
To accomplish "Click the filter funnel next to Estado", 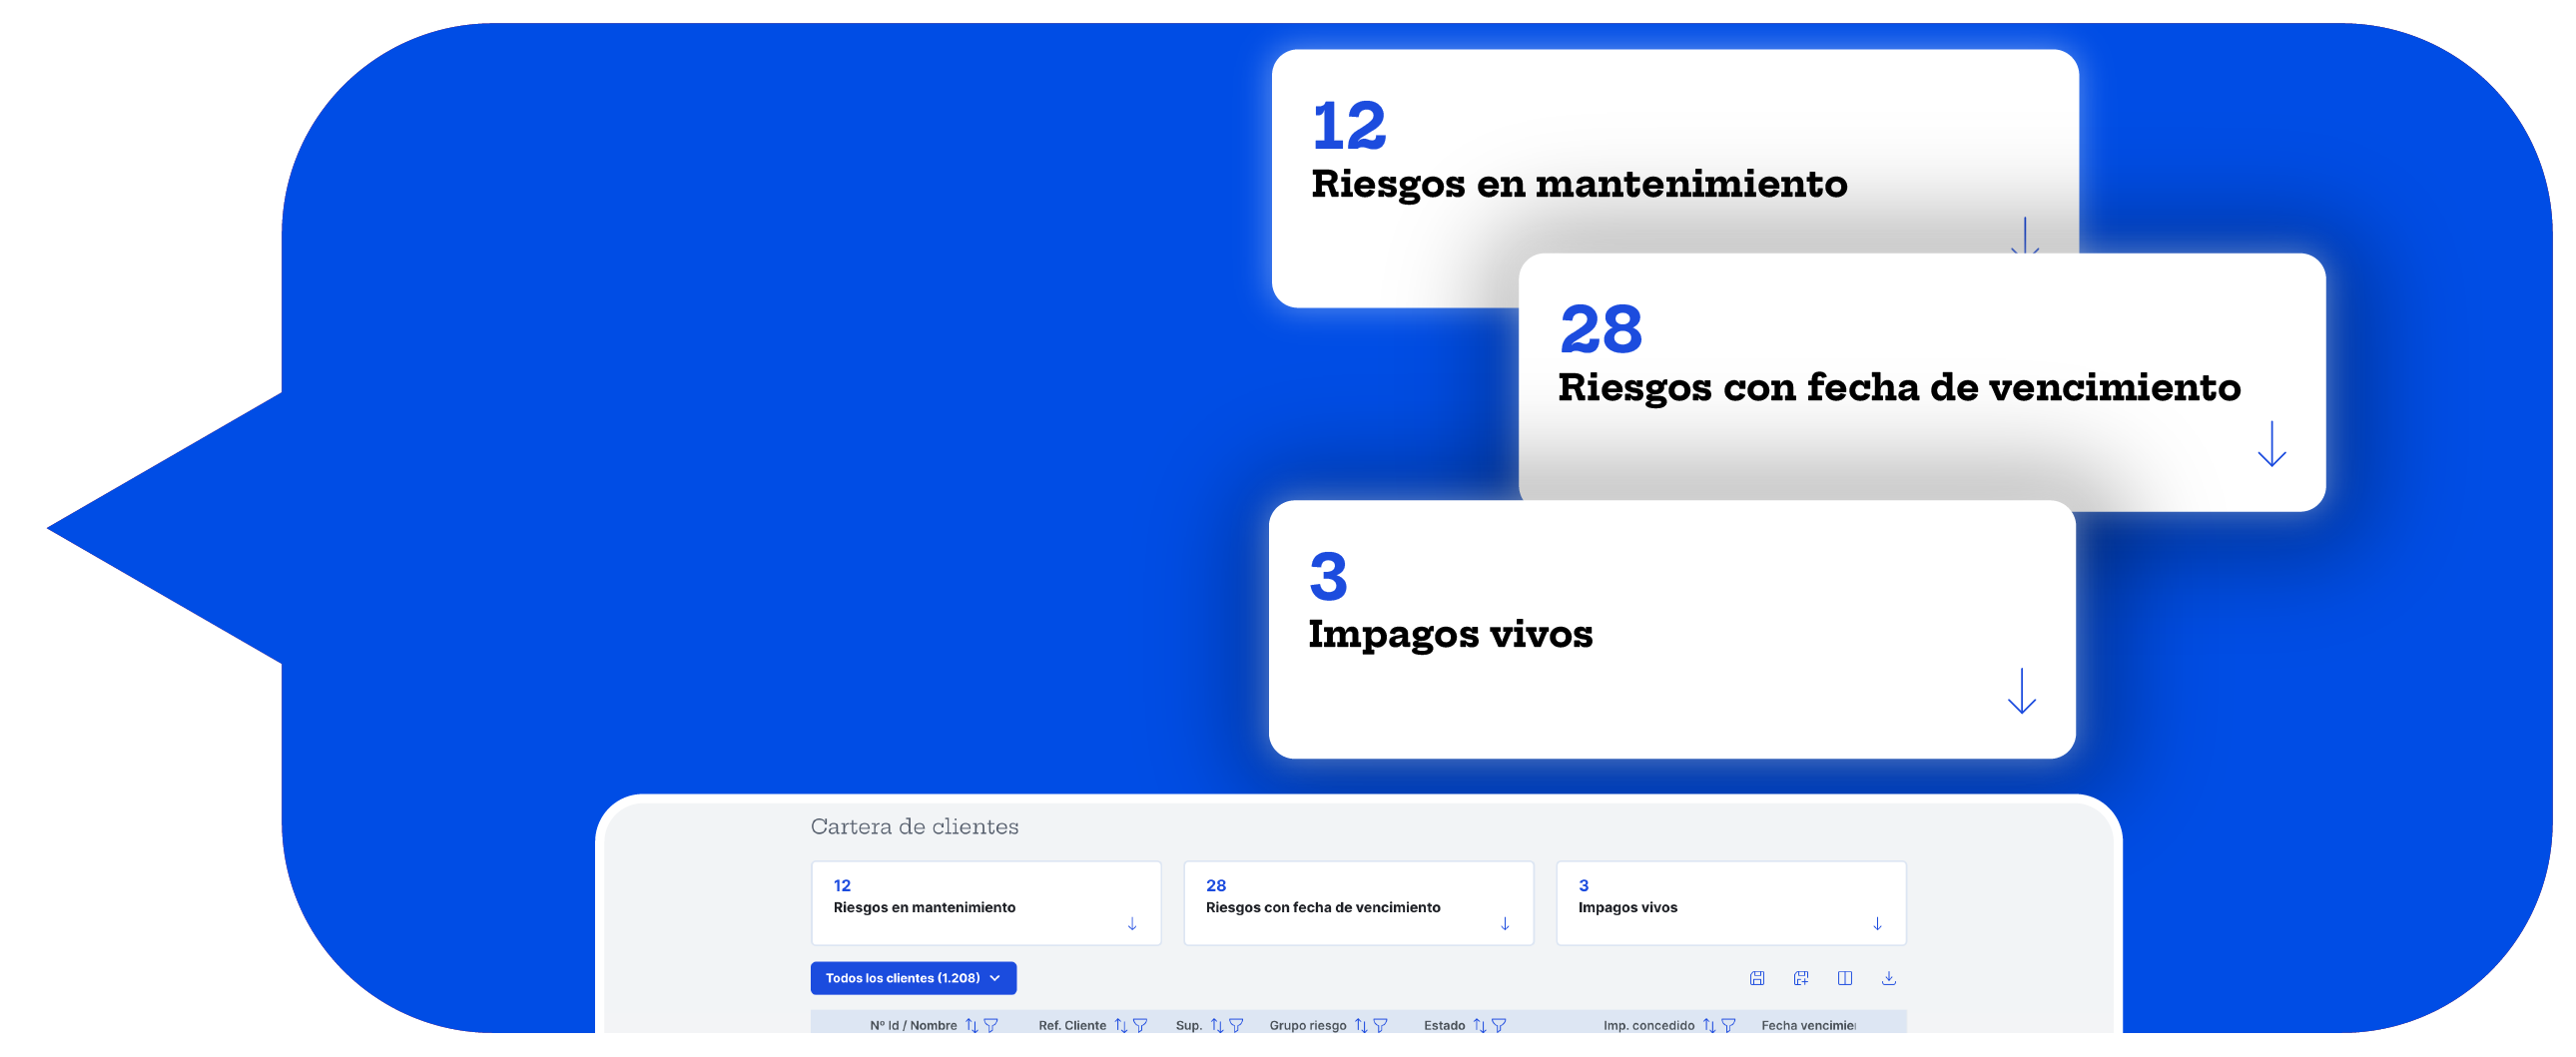I will point(1500,1027).
